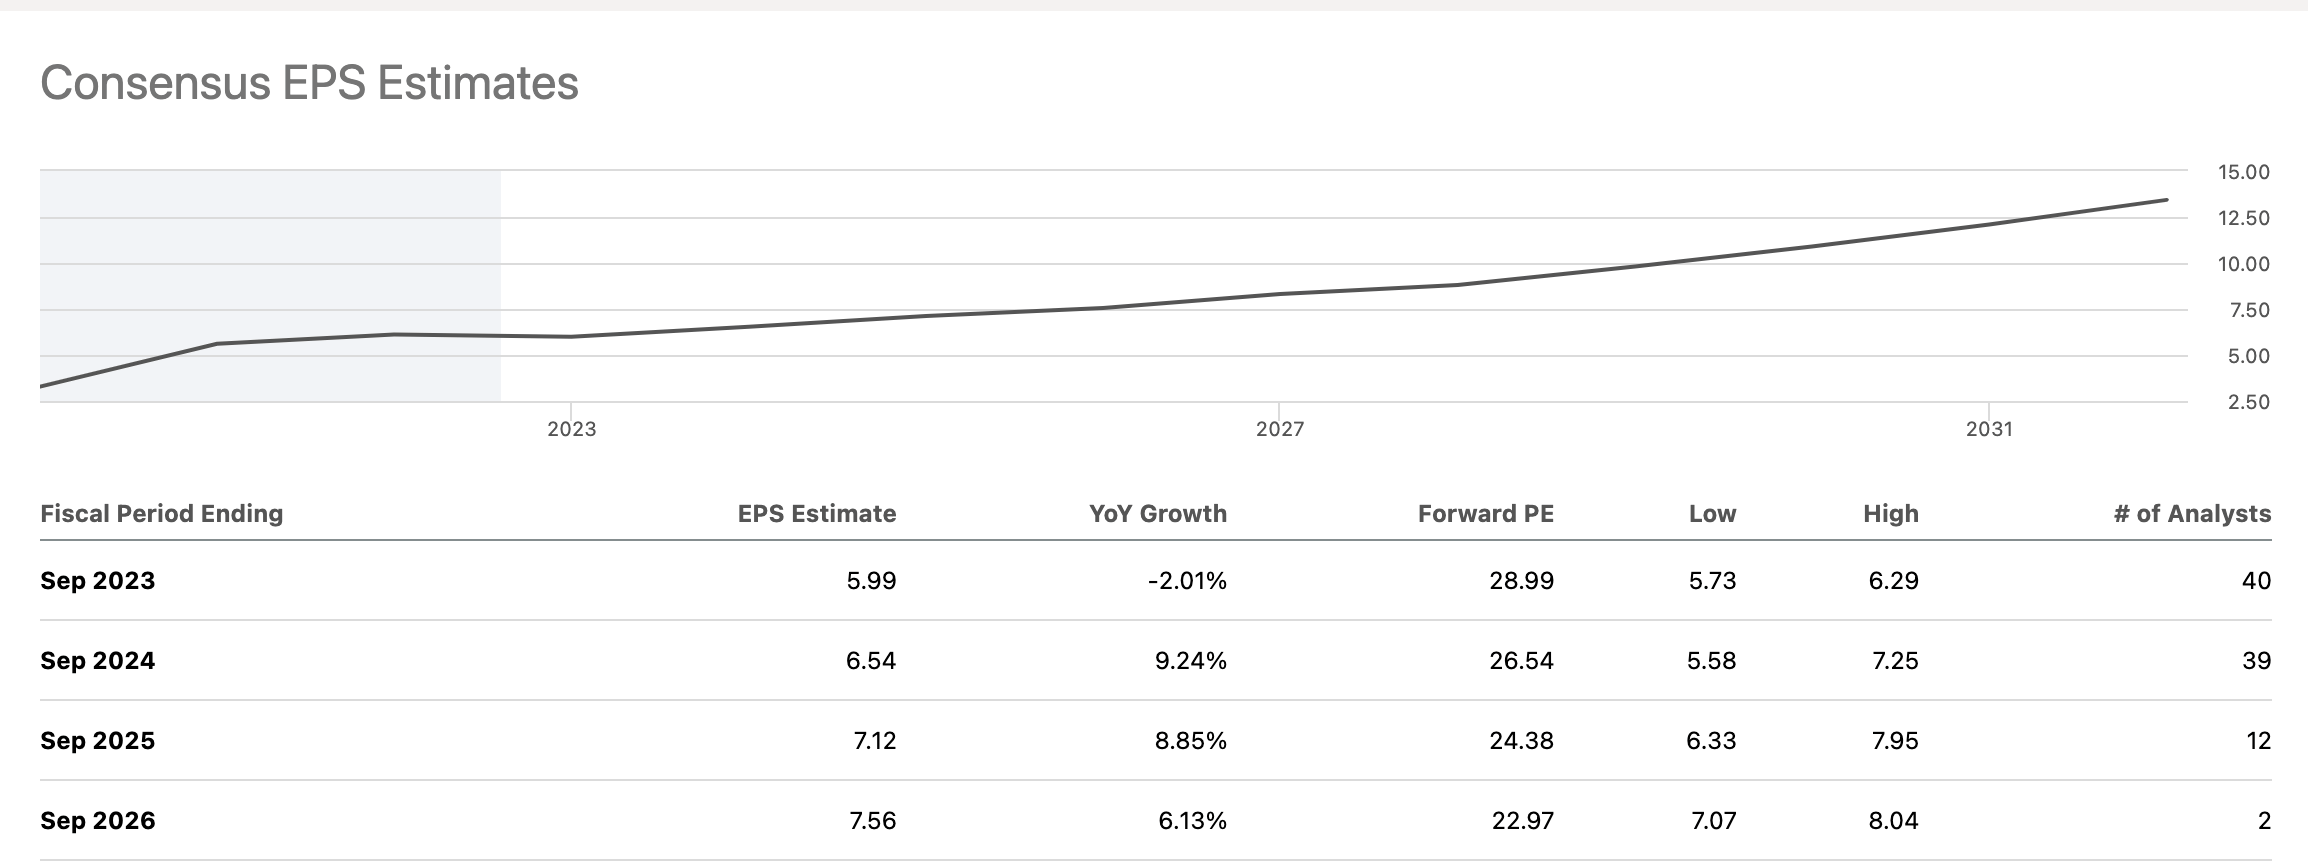Click the 15.00 y-axis label
Image resolution: width=2308 pixels, height=864 pixels.
pos(2243,172)
